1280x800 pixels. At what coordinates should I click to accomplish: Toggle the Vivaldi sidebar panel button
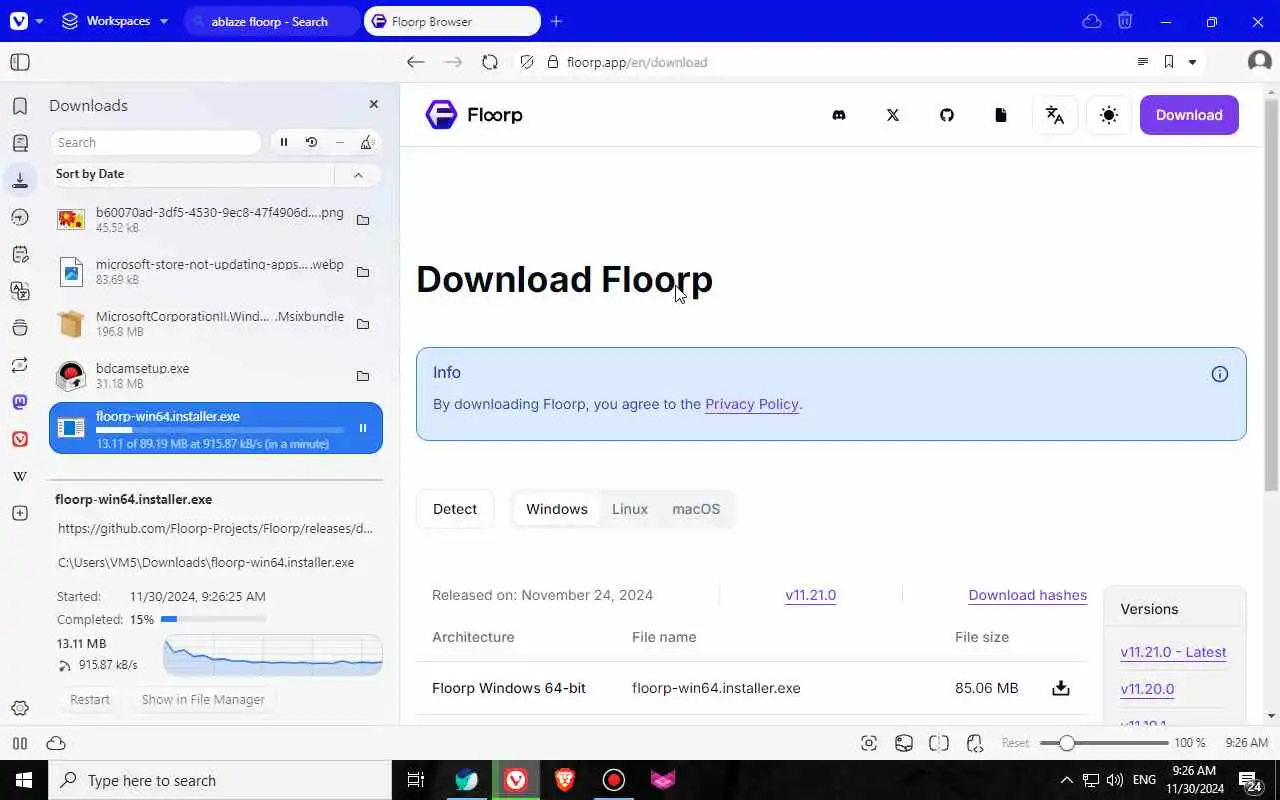(x=20, y=62)
